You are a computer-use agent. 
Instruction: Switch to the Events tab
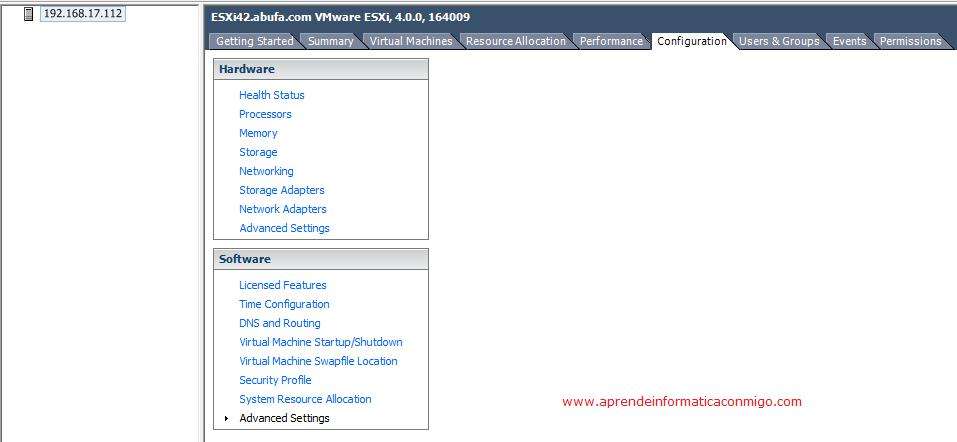pos(849,41)
